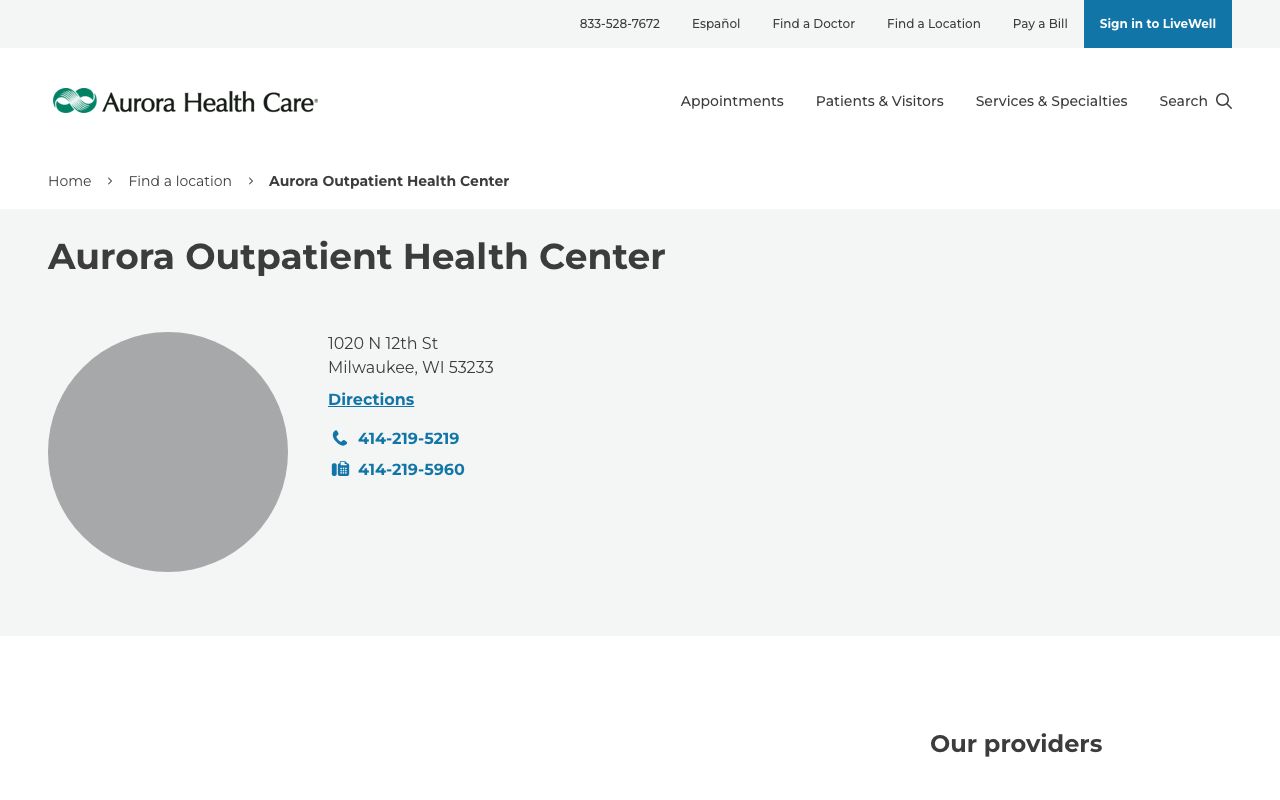
Task: Open the search magnifier icon
Action: (1223, 101)
